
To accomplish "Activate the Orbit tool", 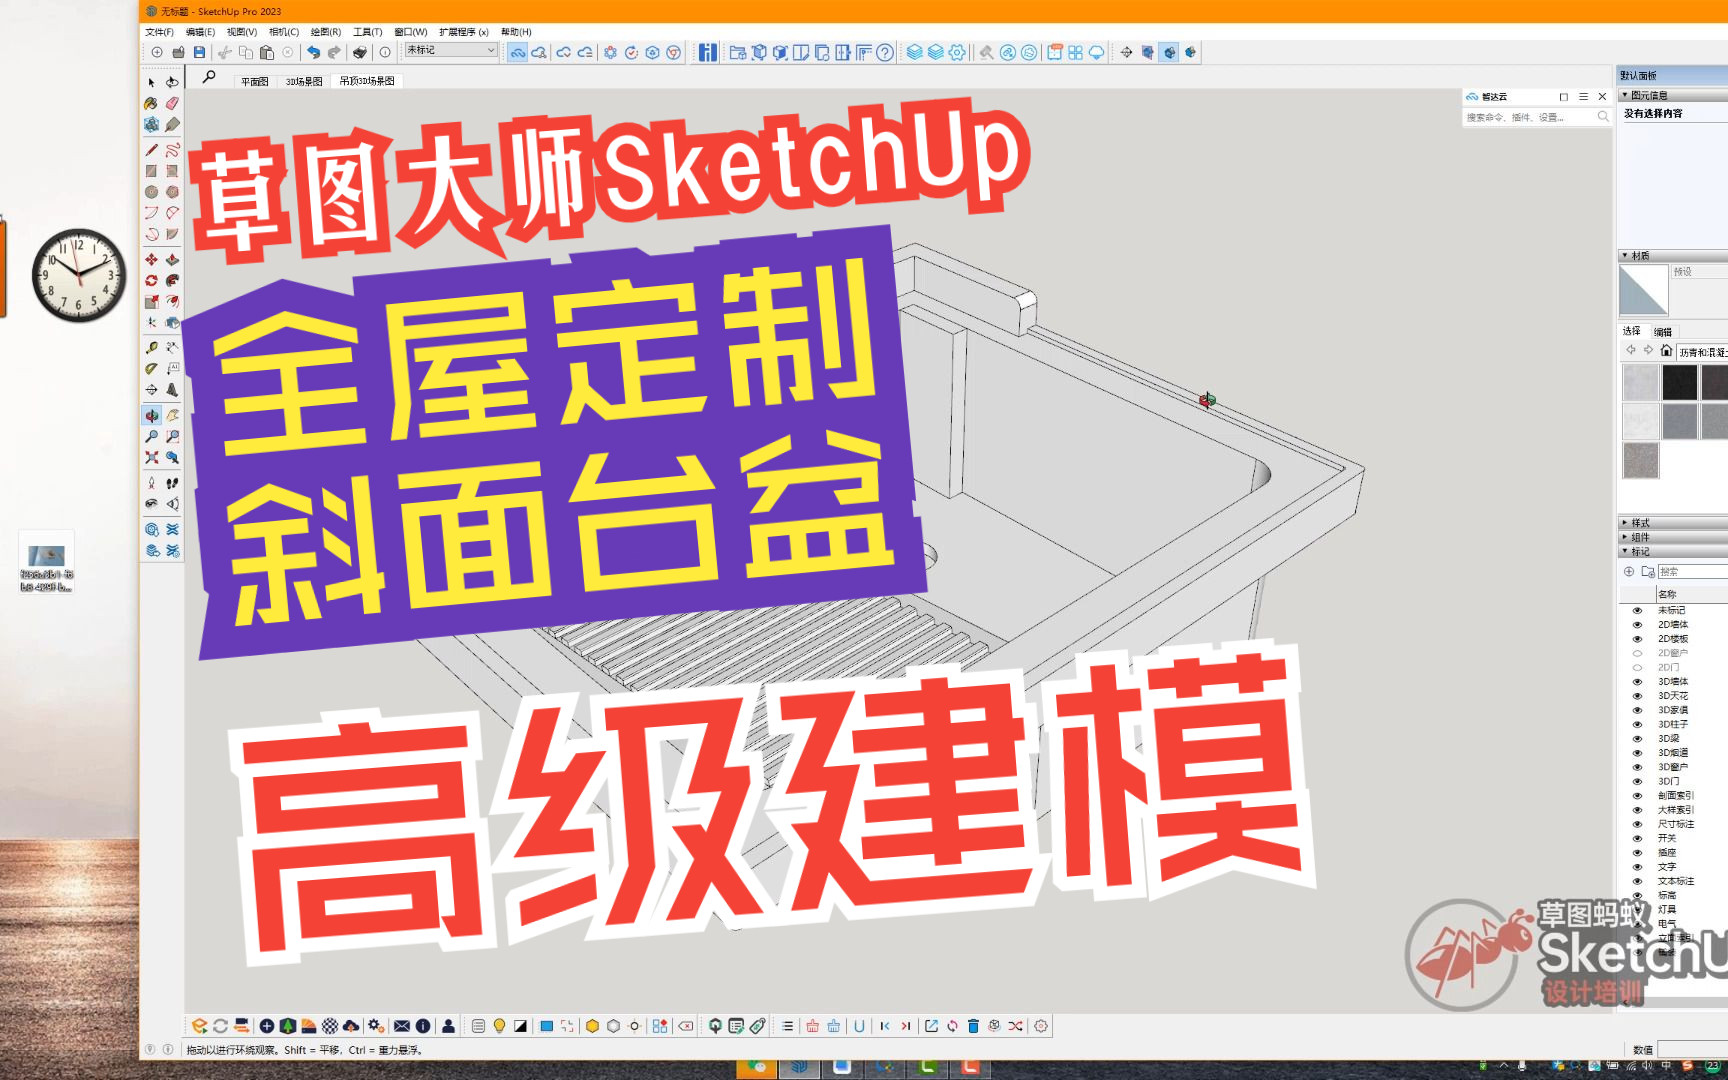I will pos(151,415).
